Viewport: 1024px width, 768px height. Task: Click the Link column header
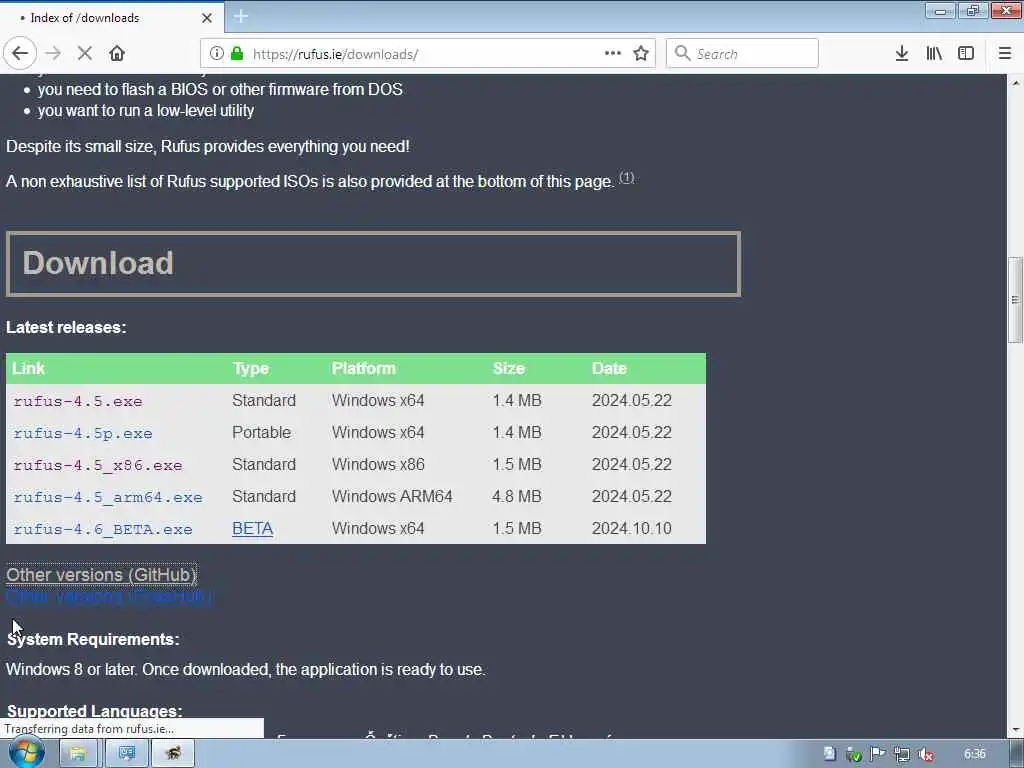coord(28,368)
